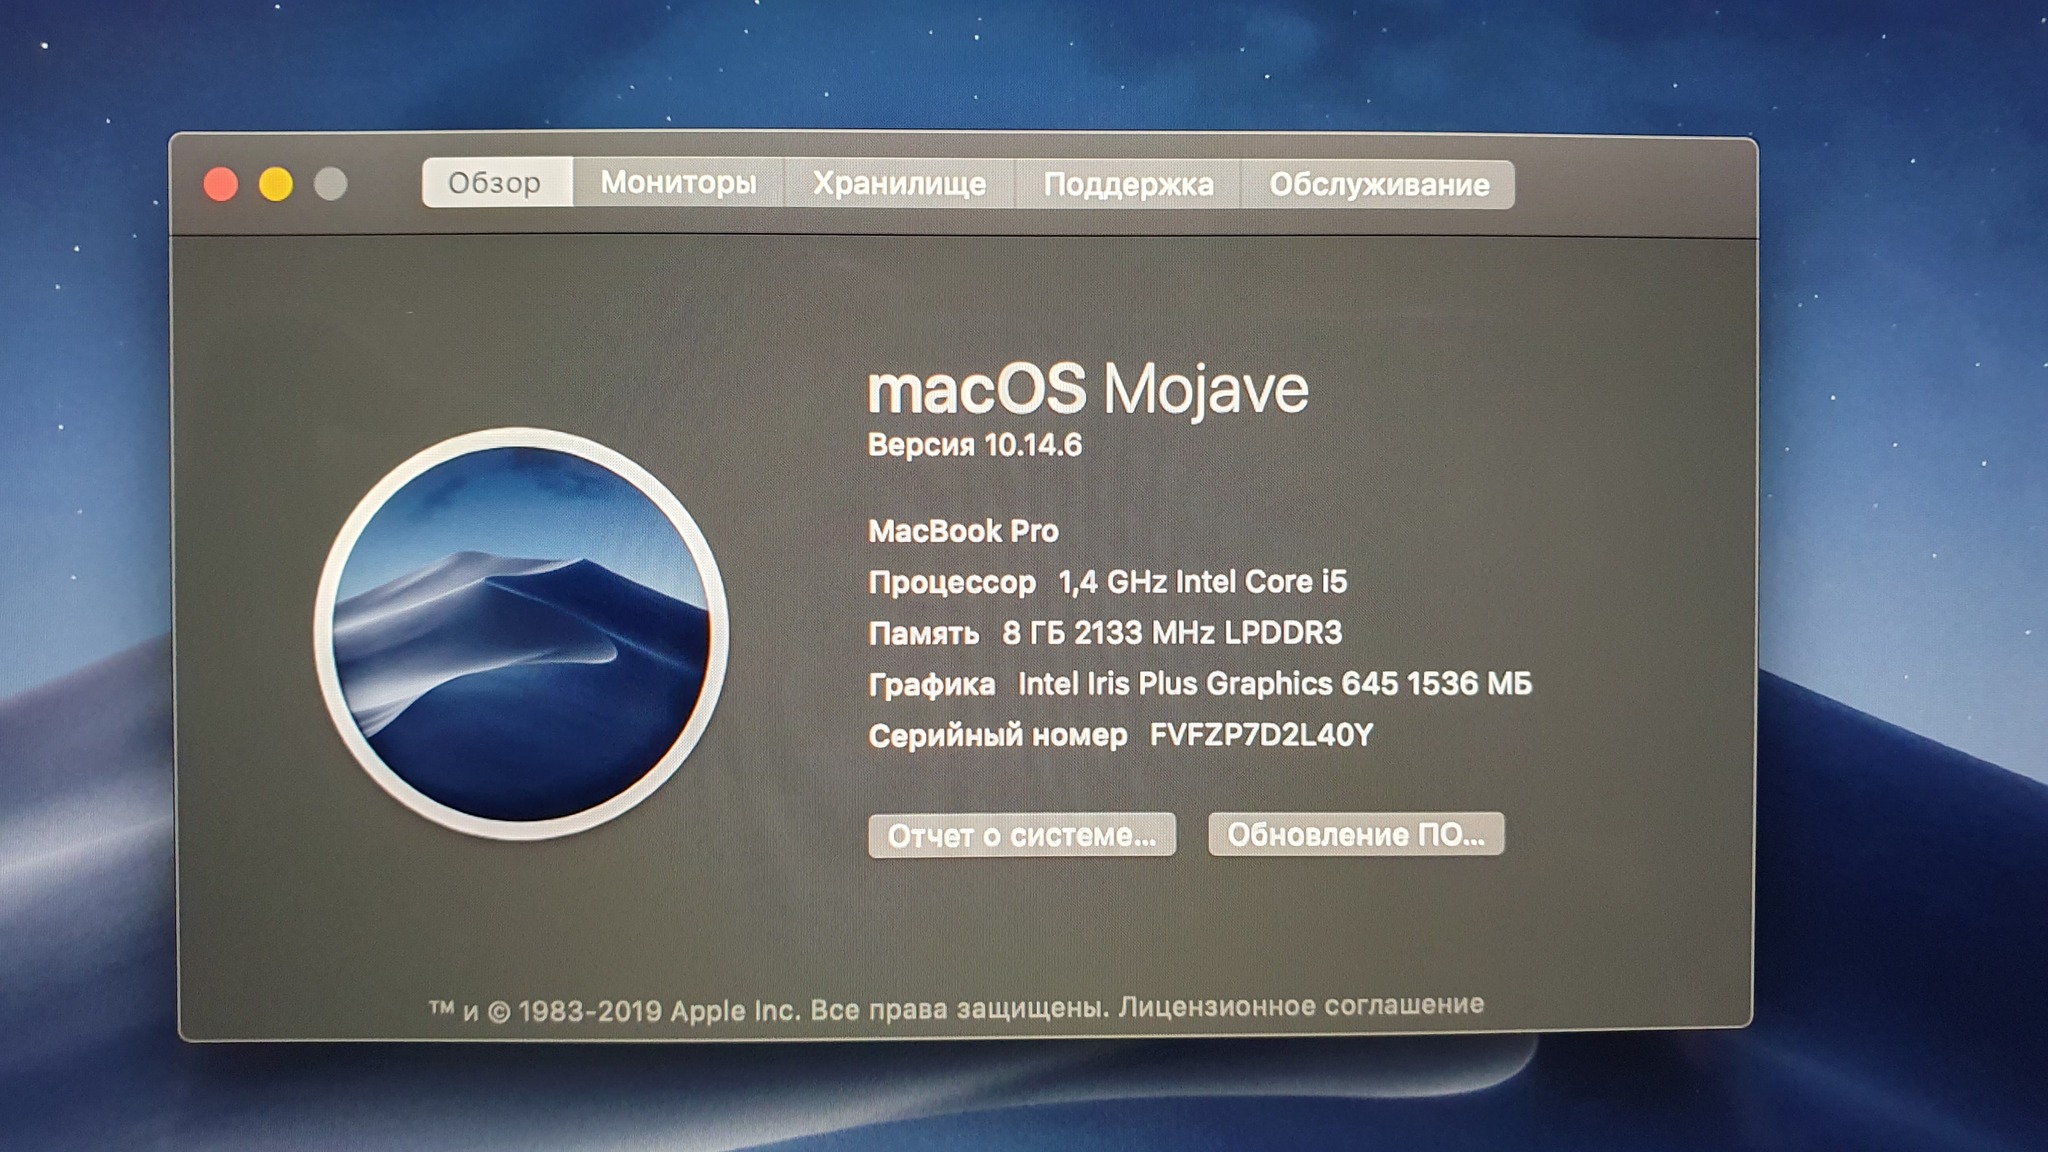Switch to the Обзор tab
Screen dimensions: 2048x1152
point(496,183)
